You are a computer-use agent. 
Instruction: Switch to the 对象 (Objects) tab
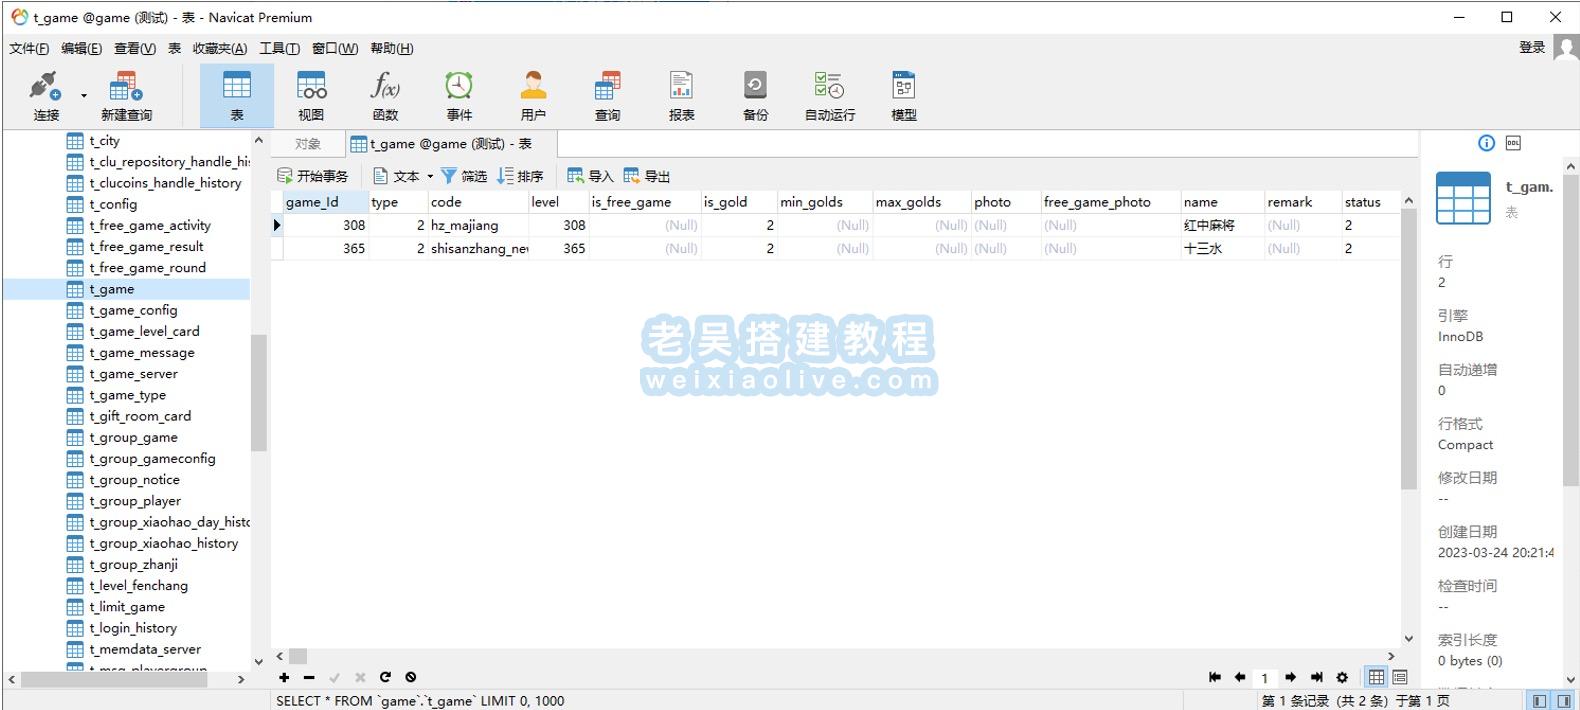[x=308, y=144]
